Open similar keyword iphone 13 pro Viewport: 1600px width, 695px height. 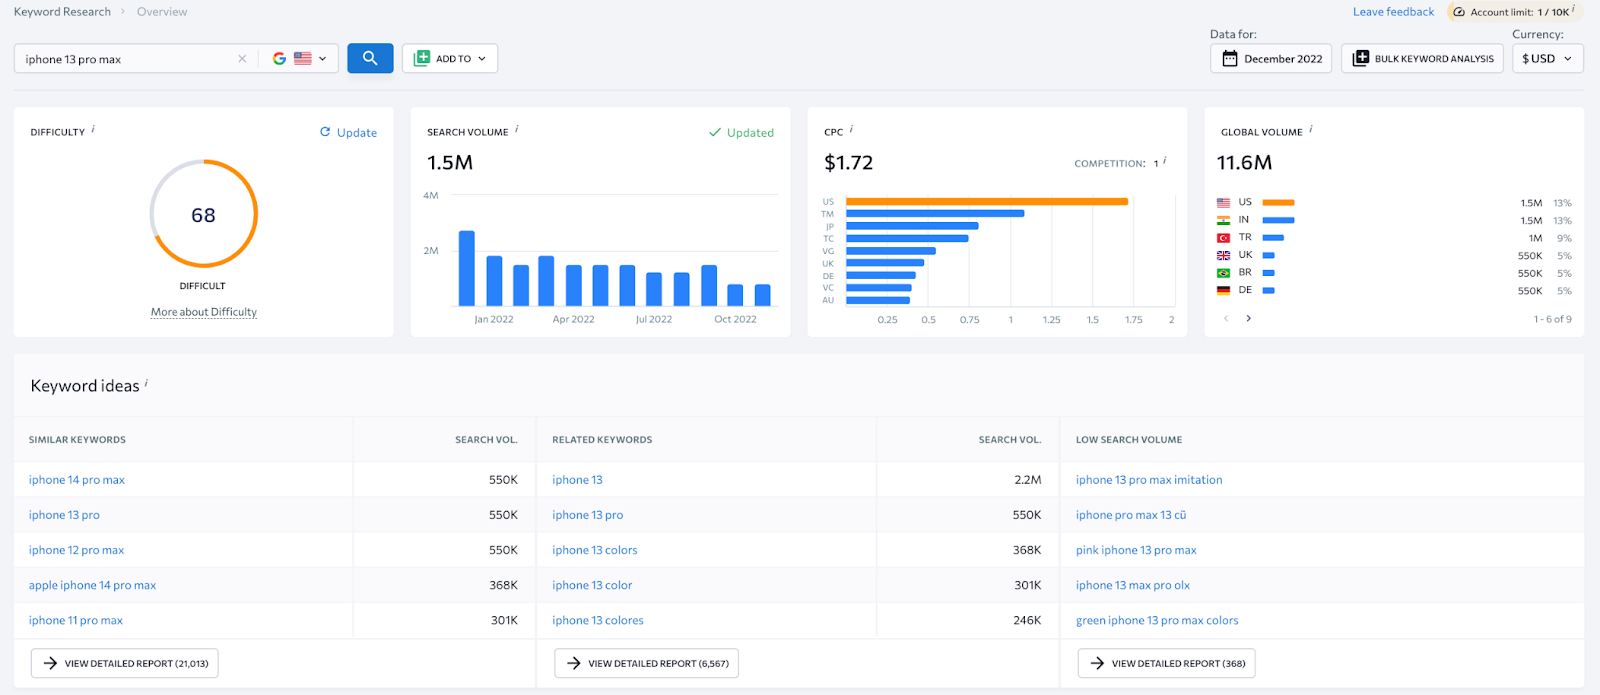coord(64,515)
